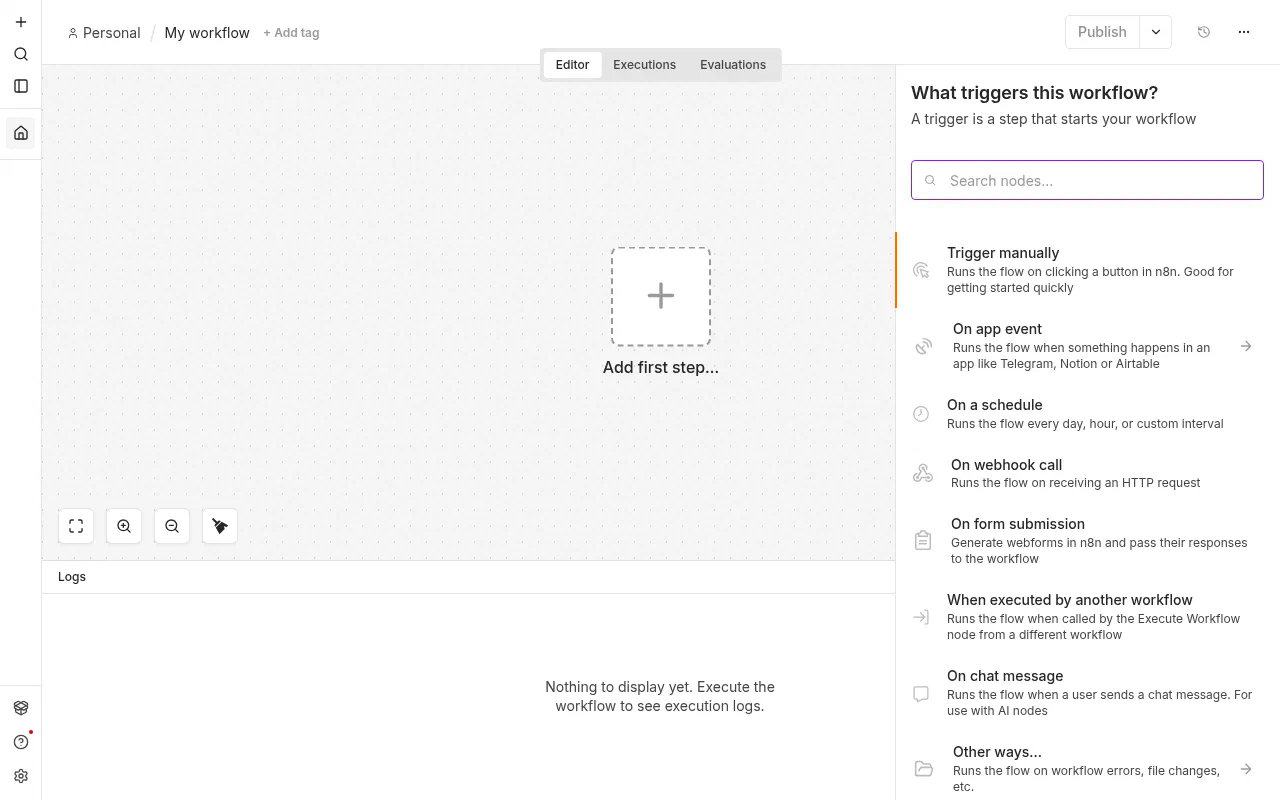Click the Add first step plus box
The width and height of the screenshot is (1280, 800).
click(661, 296)
